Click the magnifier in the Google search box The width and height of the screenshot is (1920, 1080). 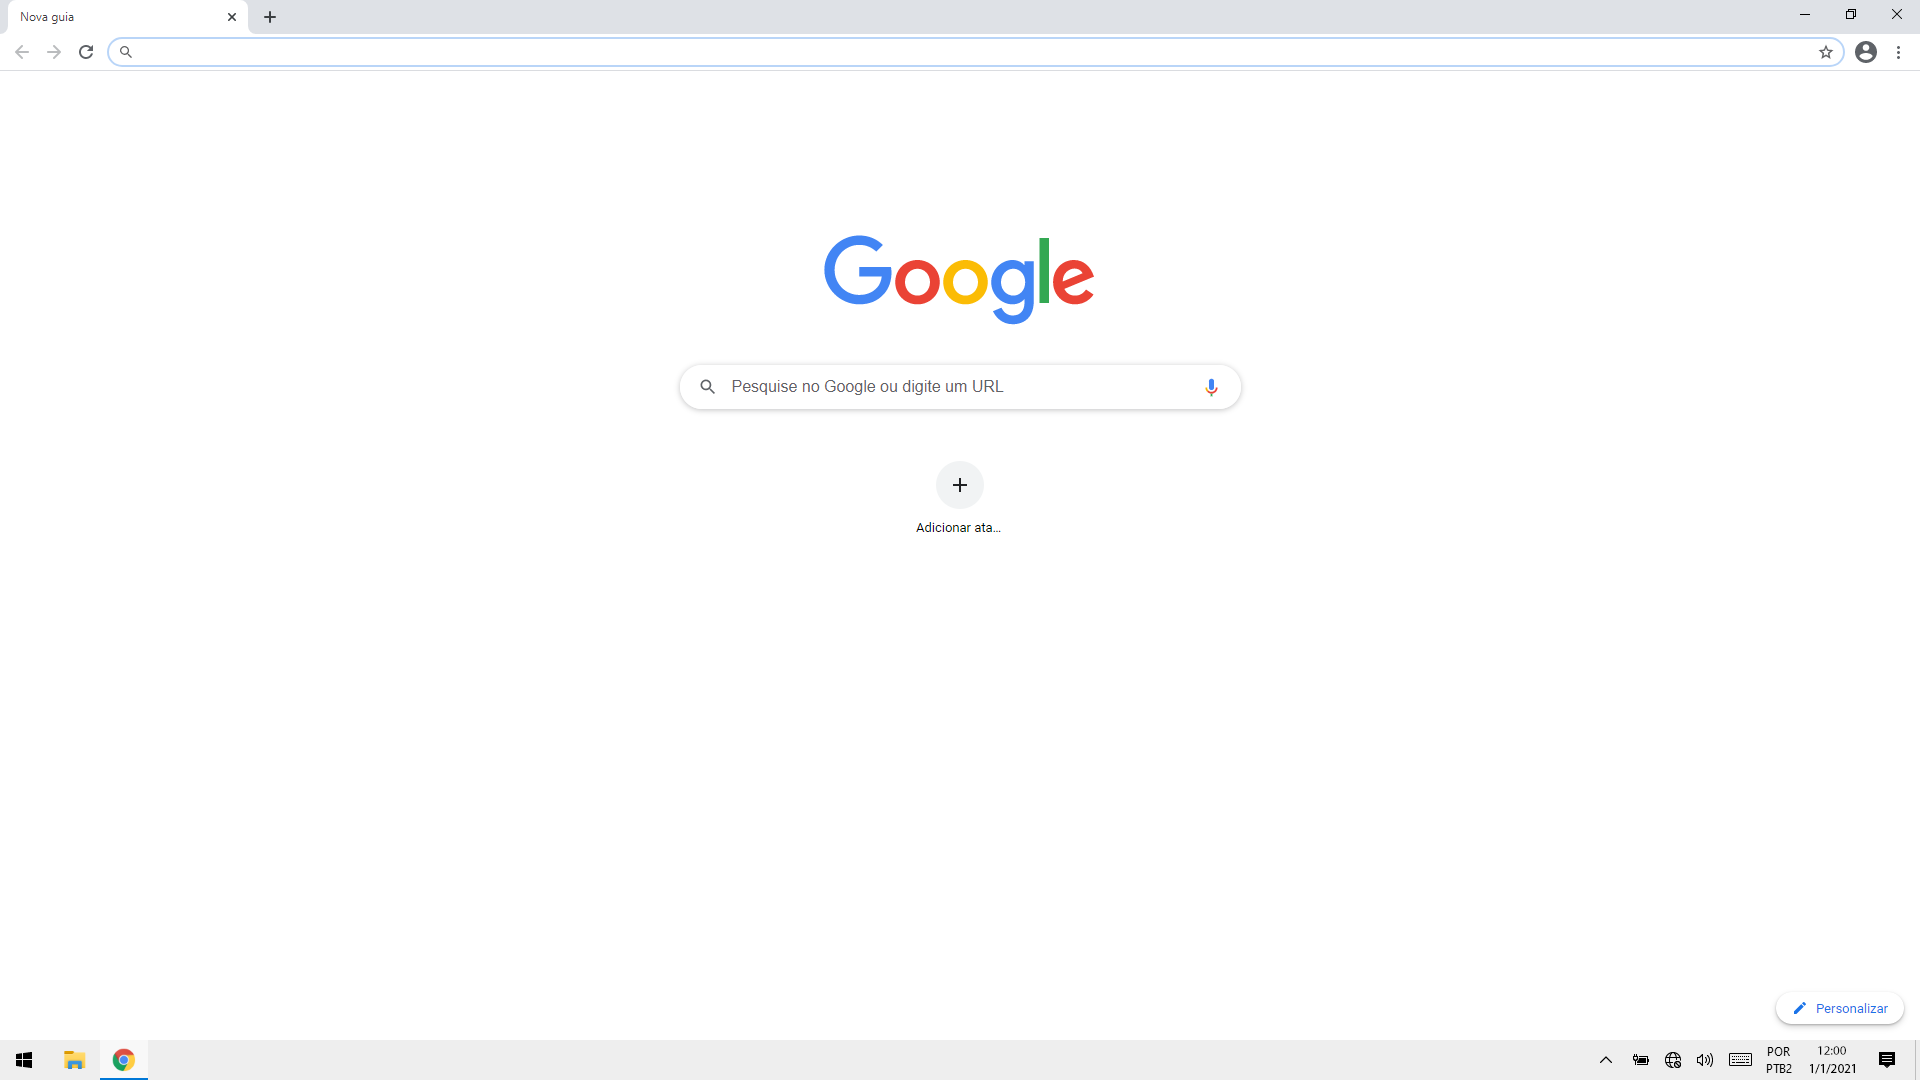708,387
